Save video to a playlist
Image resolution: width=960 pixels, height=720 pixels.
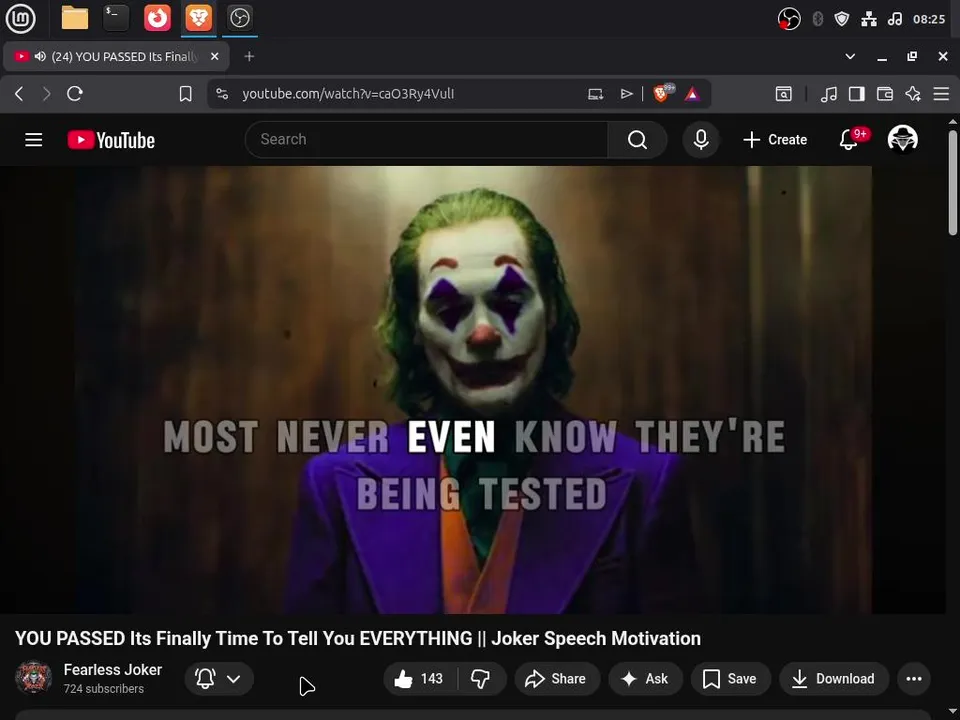pos(730,678)
